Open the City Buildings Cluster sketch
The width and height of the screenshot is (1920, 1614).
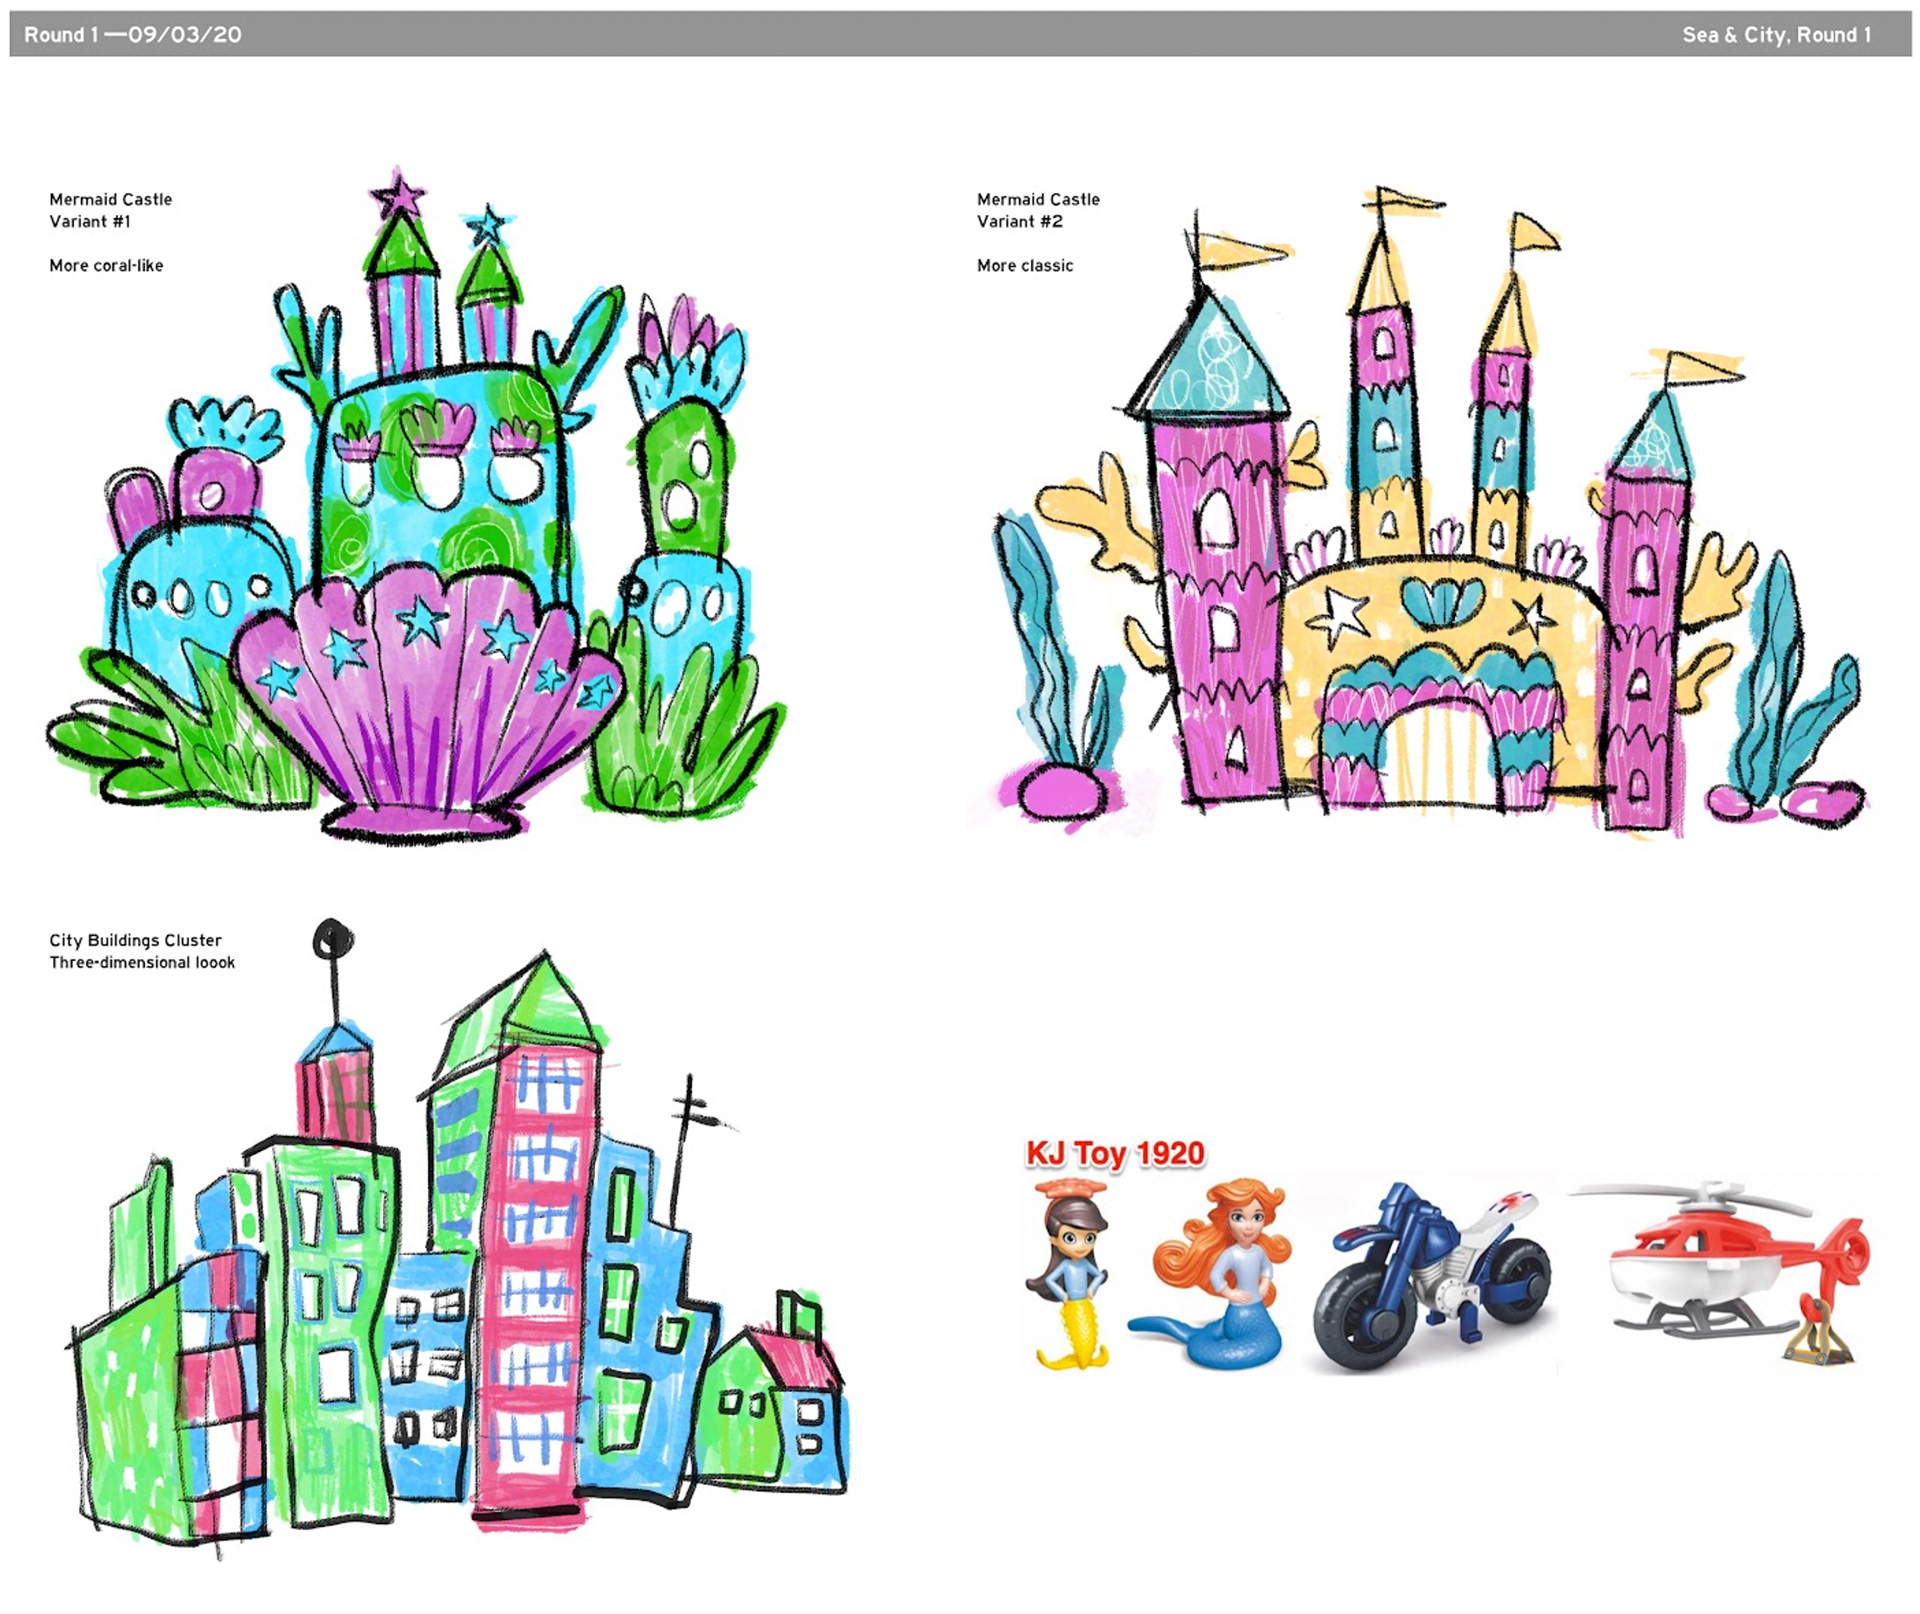tap(460, 1238)
